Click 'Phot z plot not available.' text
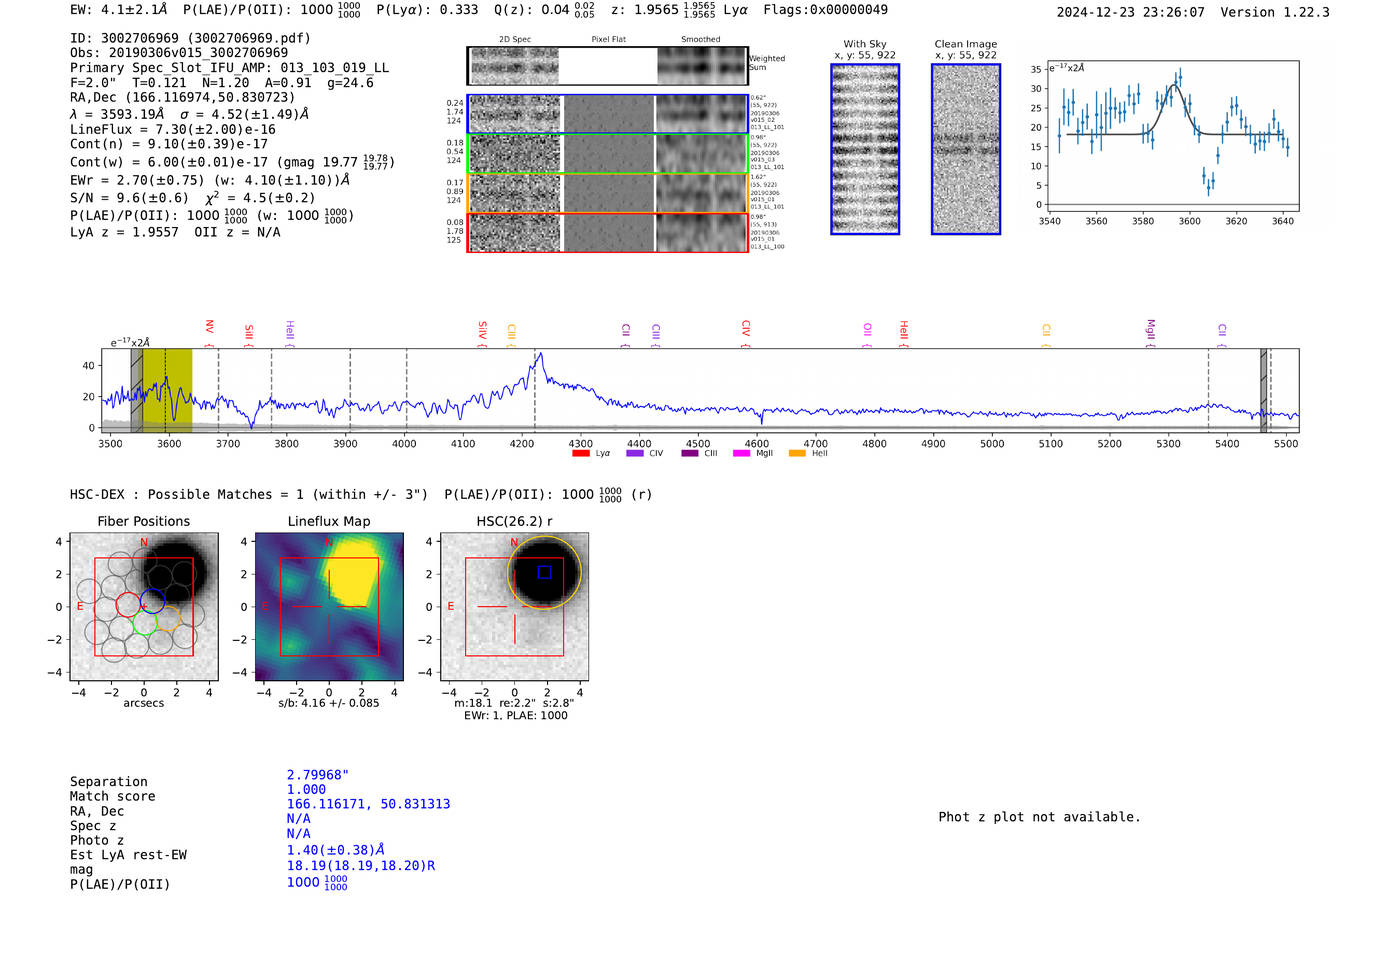Viewport: 1400px width, 953px height. pyautogui.click(x=1039, y=817)
